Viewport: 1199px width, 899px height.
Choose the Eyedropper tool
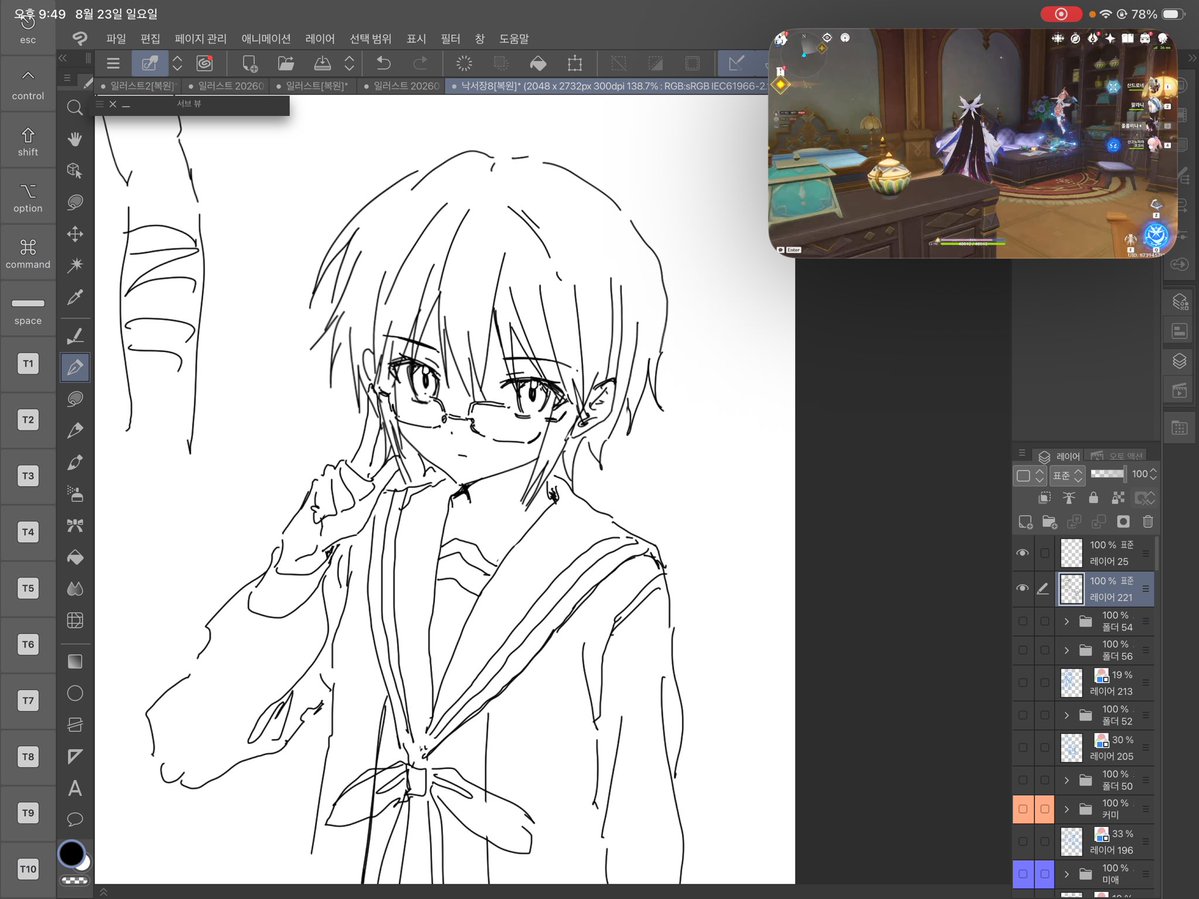(74, 297)
